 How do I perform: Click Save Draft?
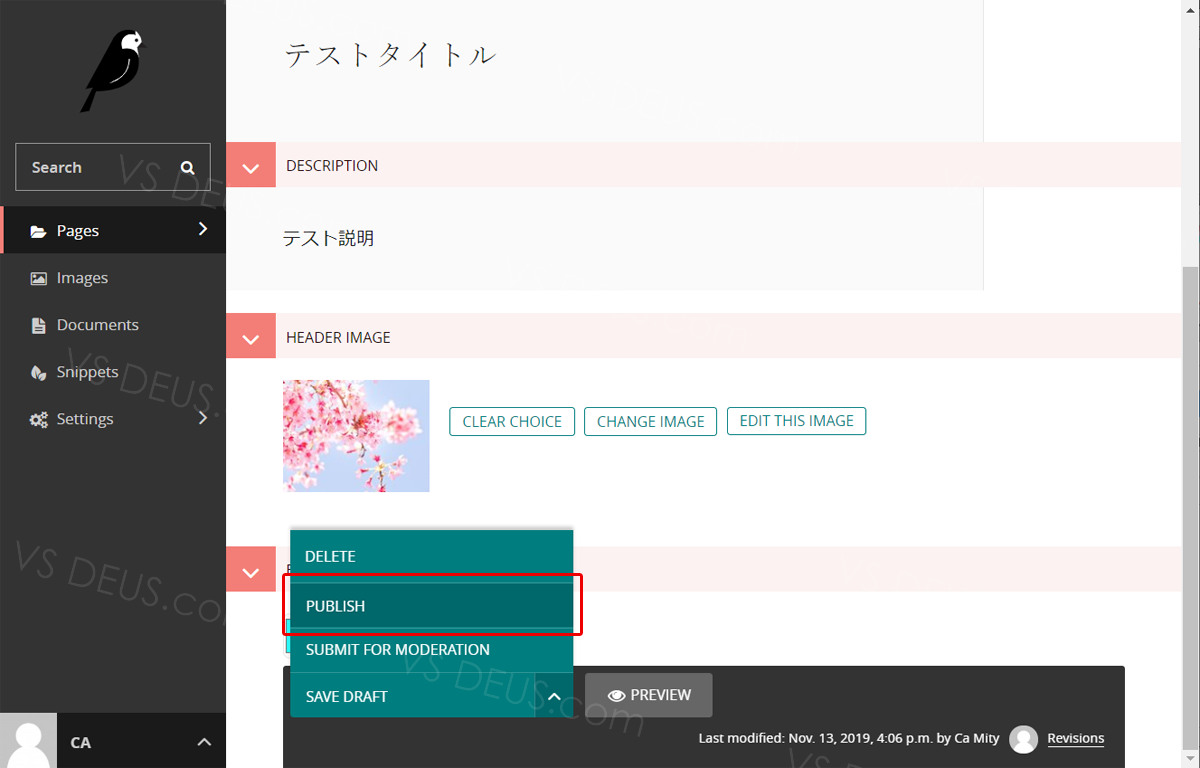point(413,696)
